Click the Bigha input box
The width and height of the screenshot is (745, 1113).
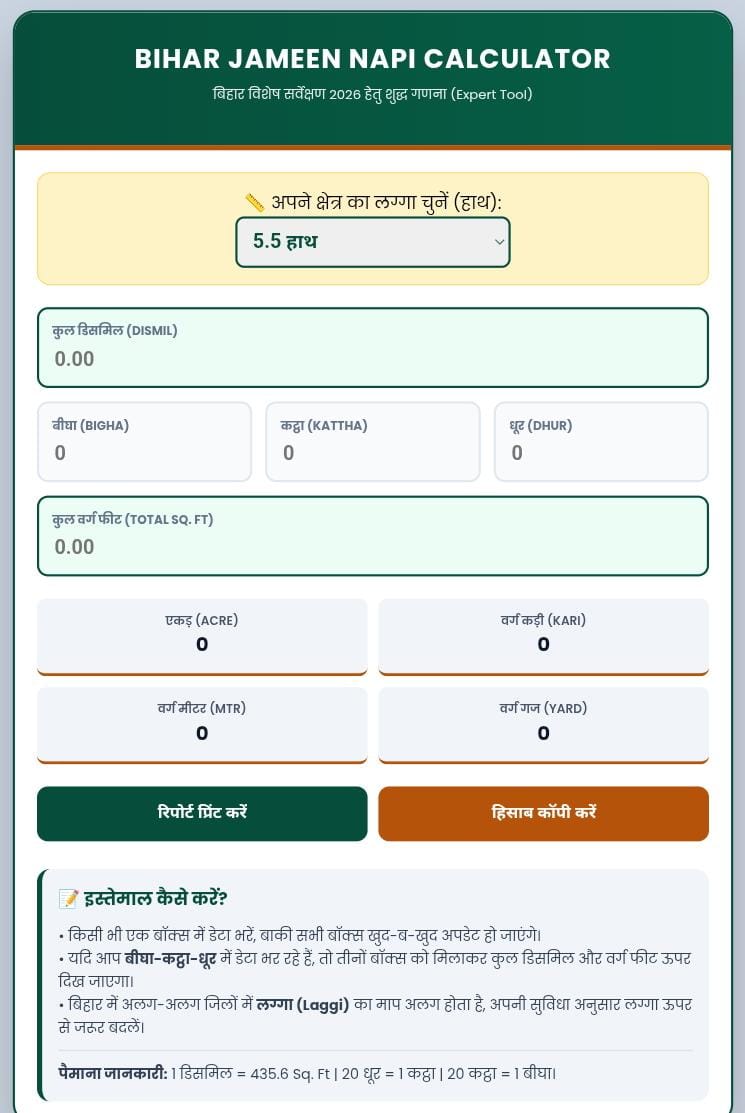click(x=144, y=452)
